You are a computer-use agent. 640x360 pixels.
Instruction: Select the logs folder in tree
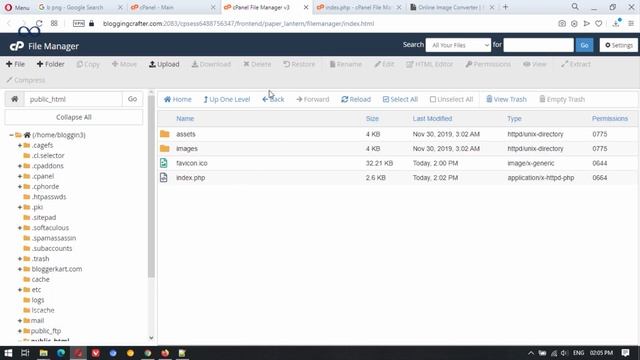[x=38, y=300]
